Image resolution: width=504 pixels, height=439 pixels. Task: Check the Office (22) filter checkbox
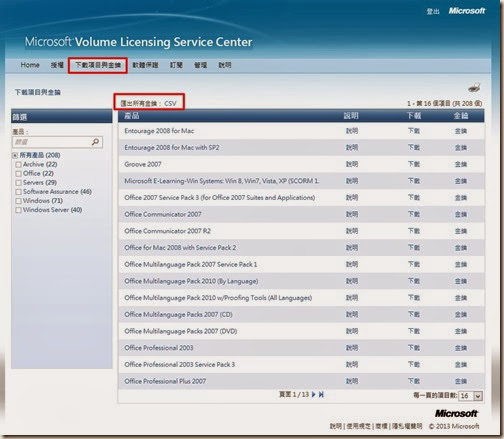(19, 174)
